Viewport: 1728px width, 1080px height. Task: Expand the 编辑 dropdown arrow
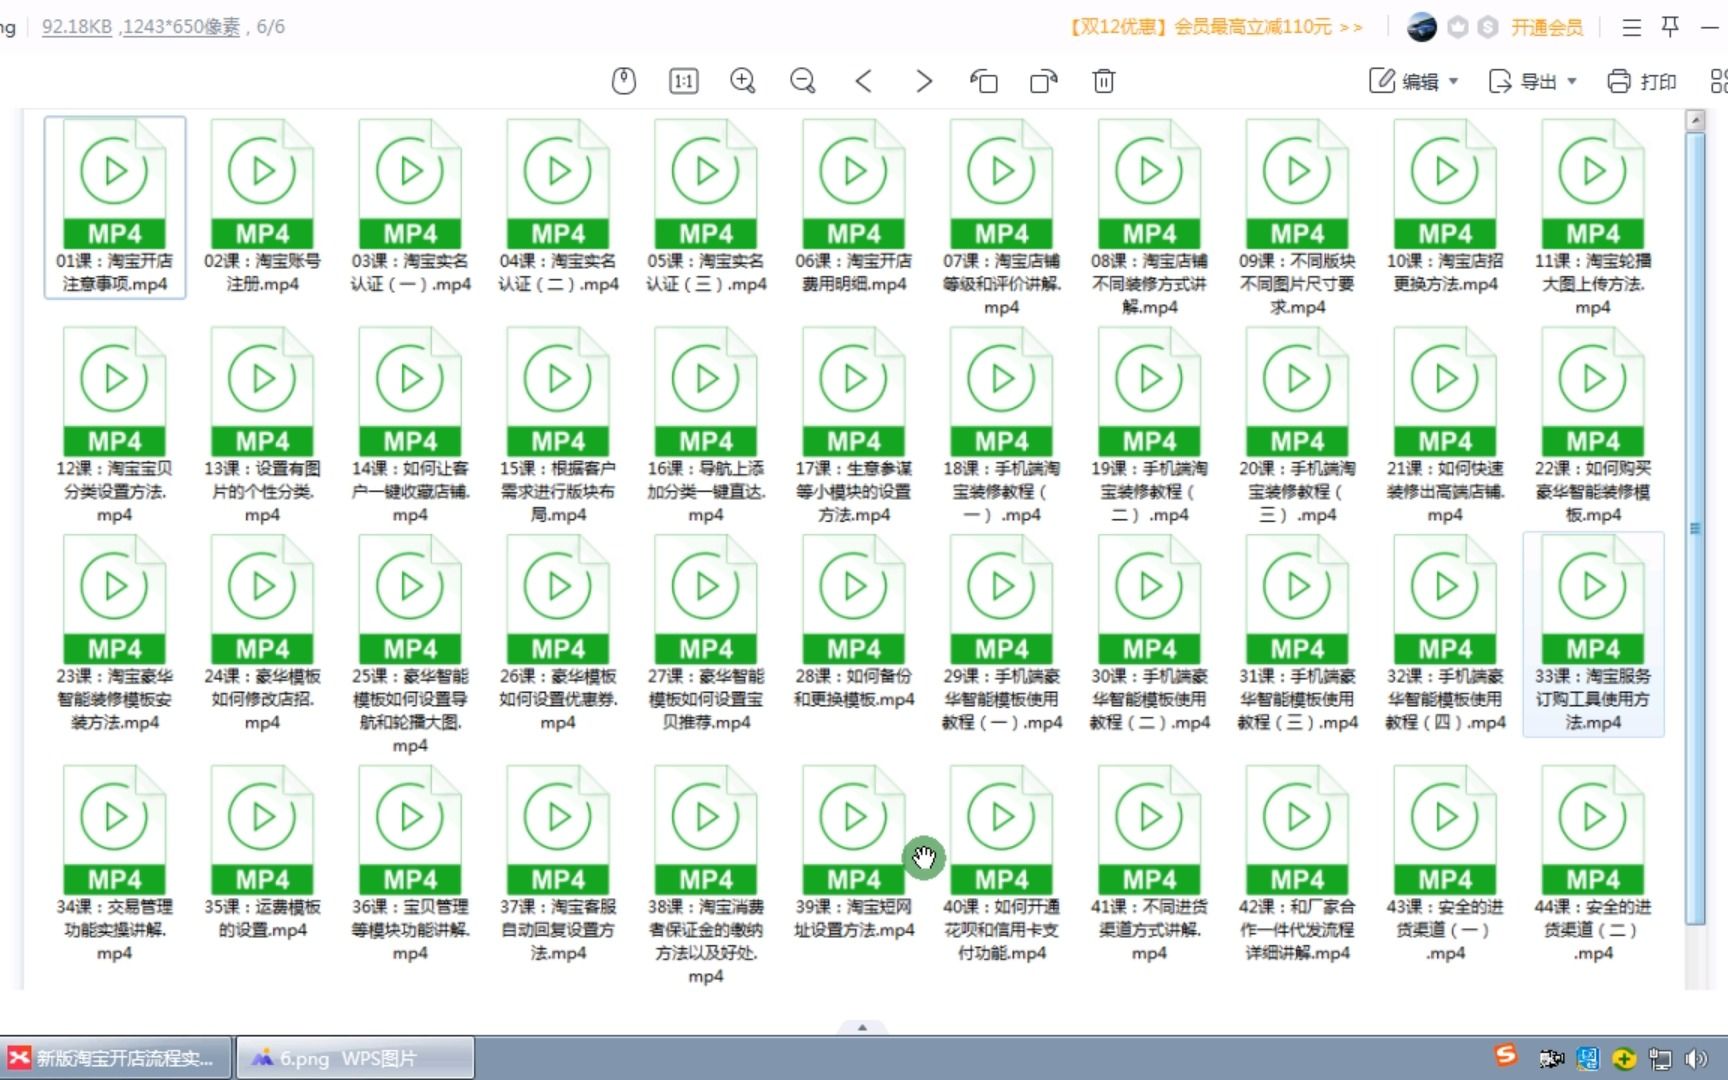pyautogui.click(x=1453, y=81)
